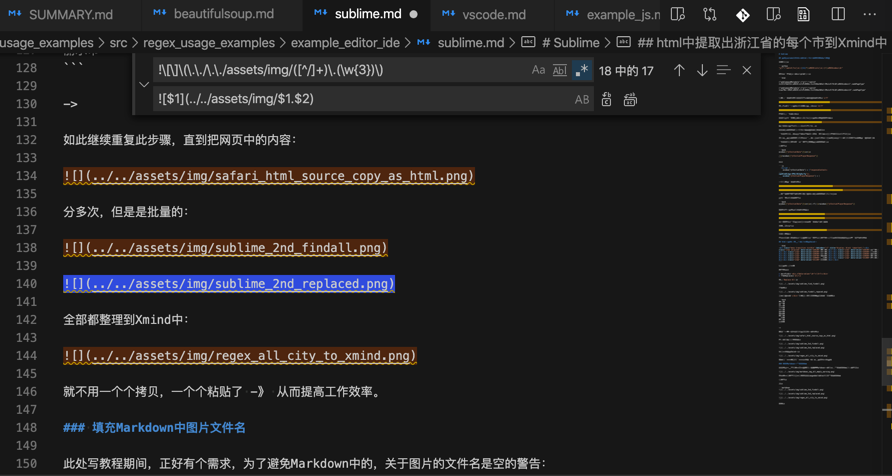
Task: Open preview icon beside the example_js tab
Action: coord(677,14)
